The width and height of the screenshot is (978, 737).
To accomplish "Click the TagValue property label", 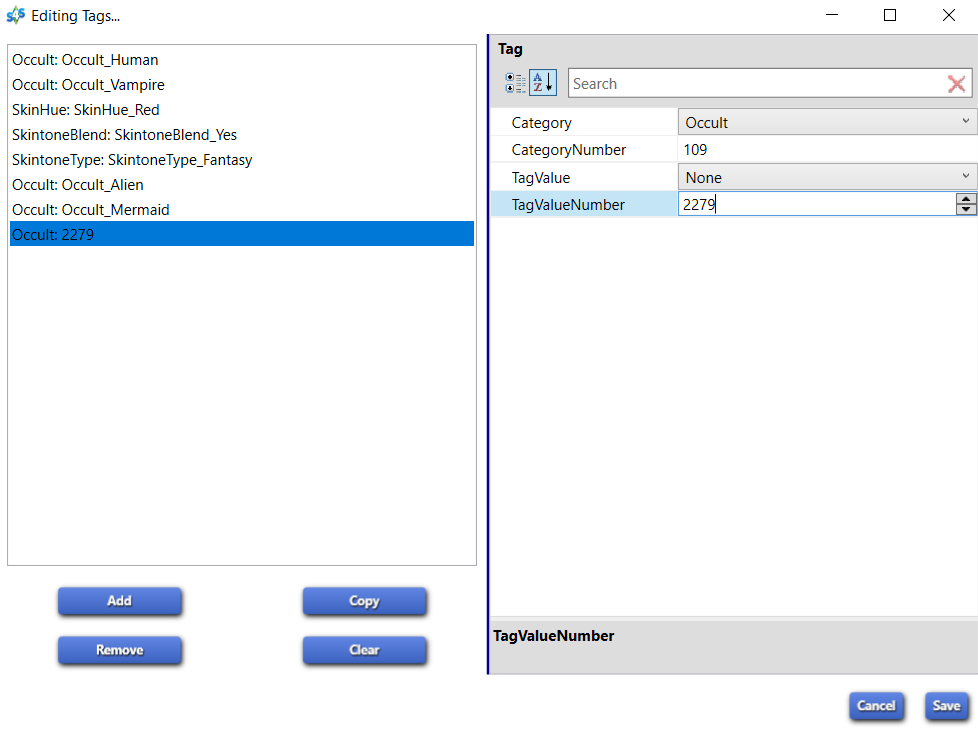I will (541, 178).
